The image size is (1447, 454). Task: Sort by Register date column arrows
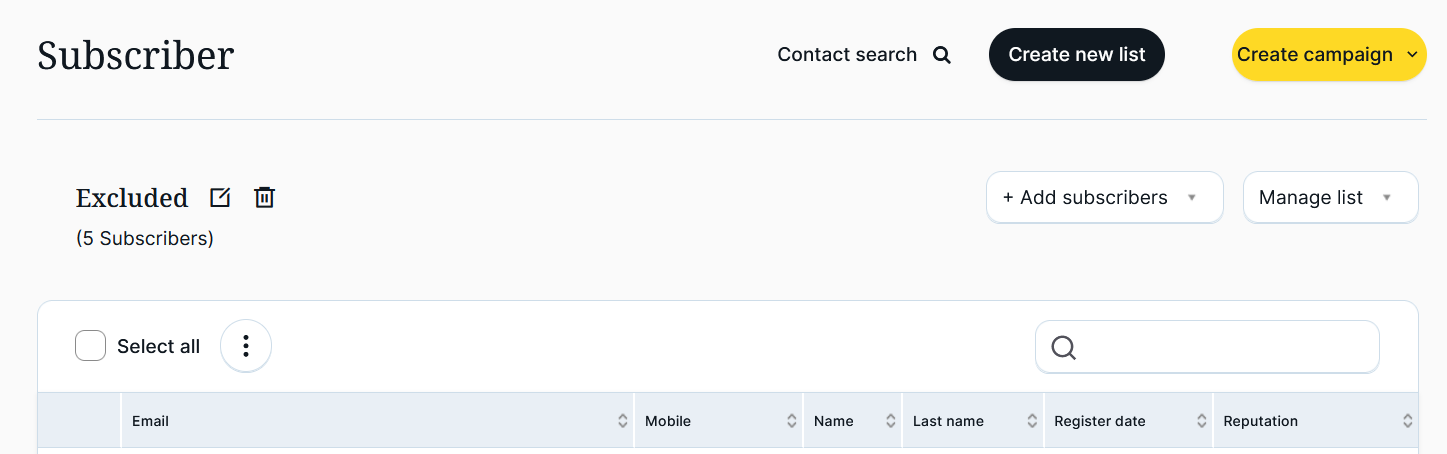click(1202, 421)
